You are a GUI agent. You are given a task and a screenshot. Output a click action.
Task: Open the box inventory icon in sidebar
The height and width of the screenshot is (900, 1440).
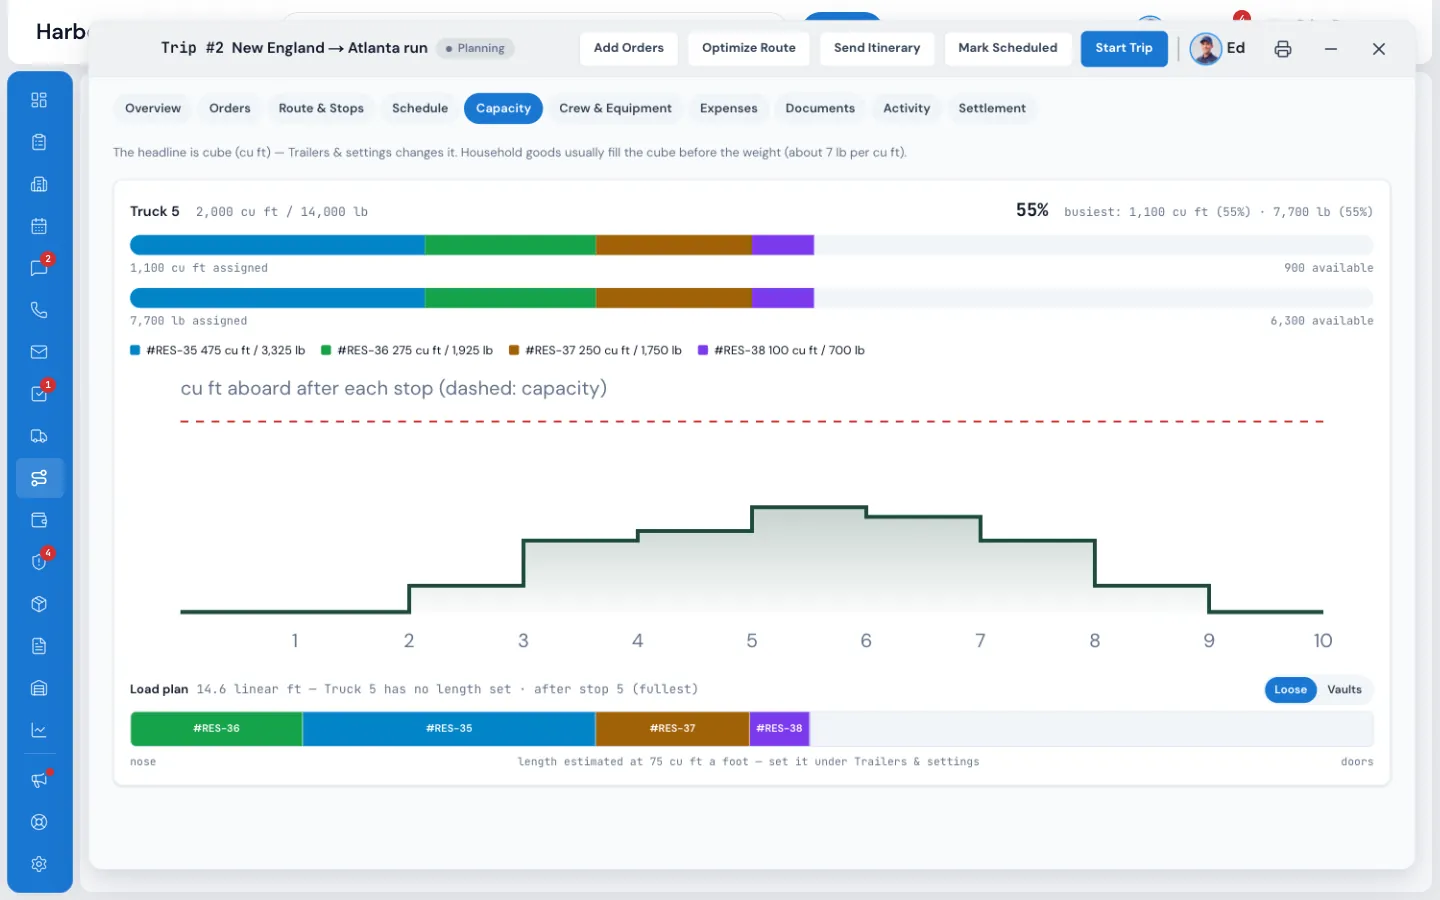(x=39, y=604)
